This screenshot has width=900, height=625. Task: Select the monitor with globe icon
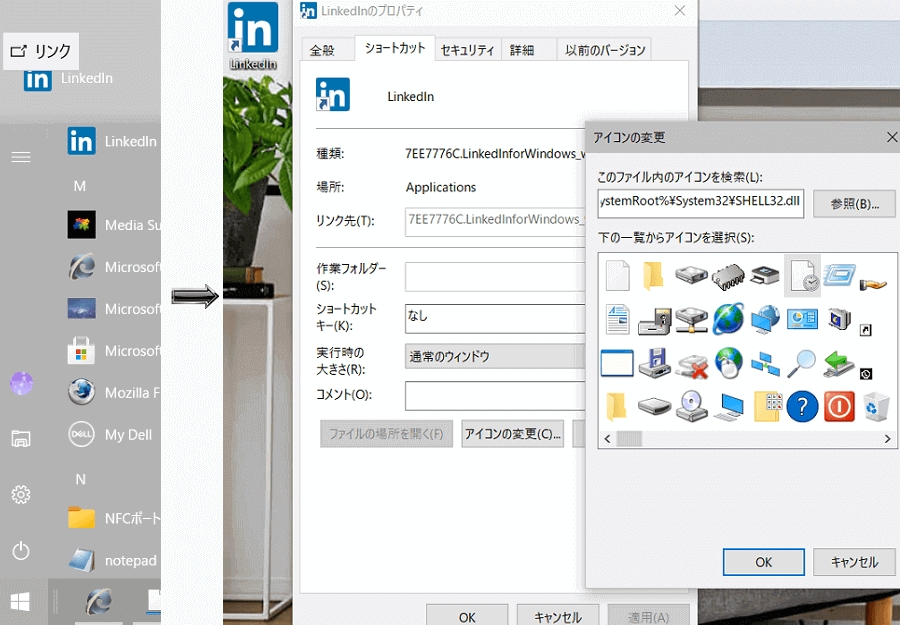pos(765,320)
